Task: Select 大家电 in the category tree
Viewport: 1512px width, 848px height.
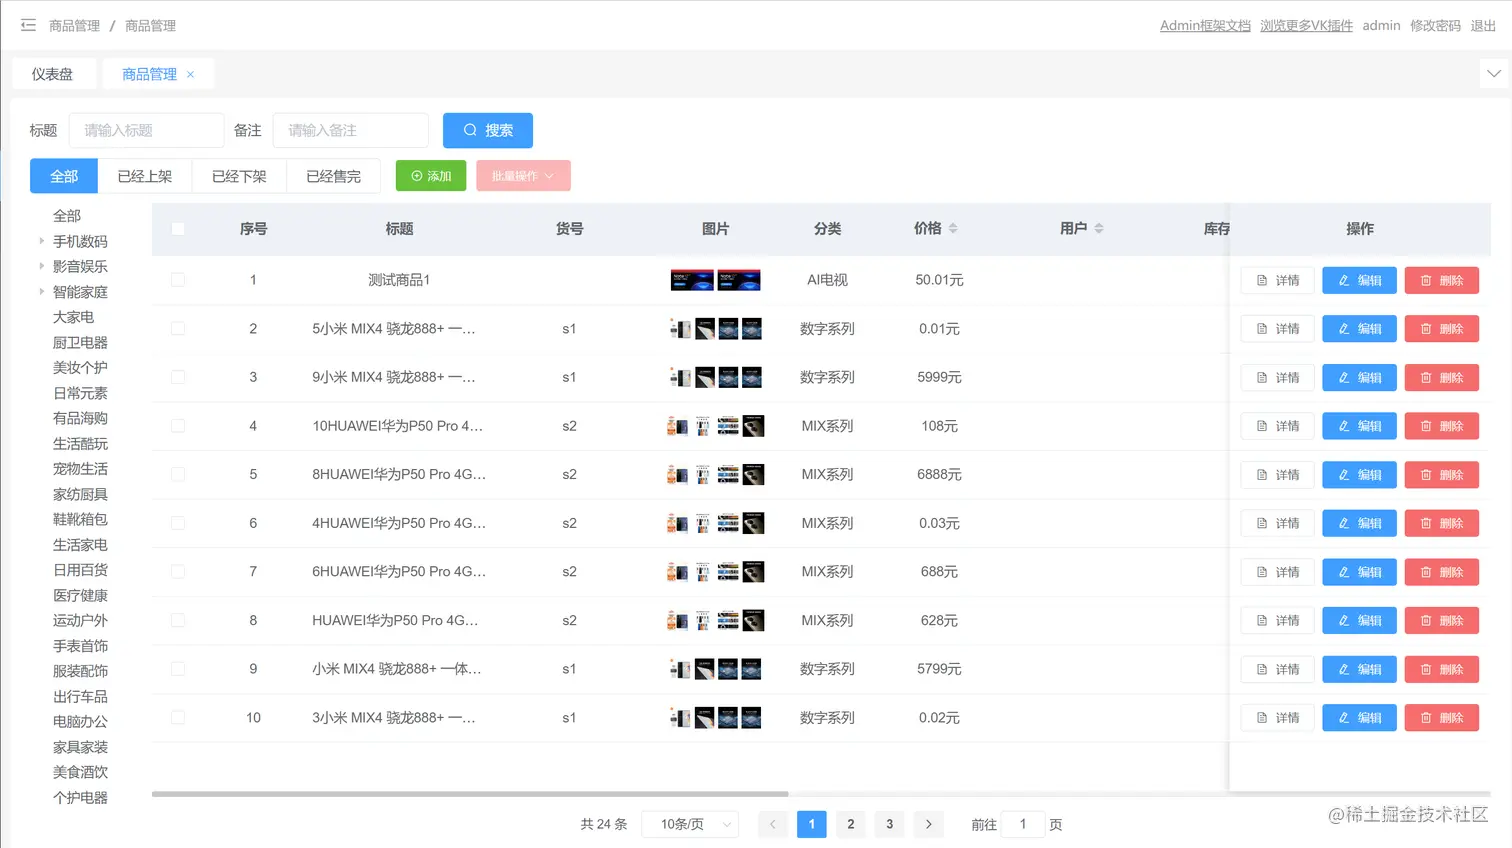Action: 73,317
